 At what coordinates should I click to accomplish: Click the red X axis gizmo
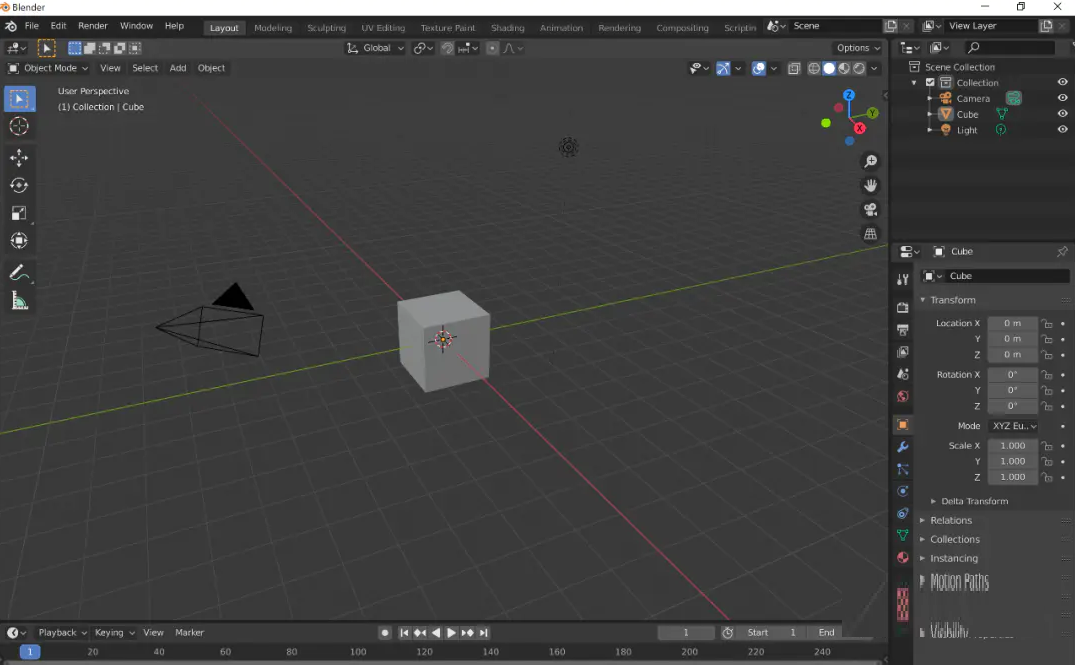pos(860,128)
